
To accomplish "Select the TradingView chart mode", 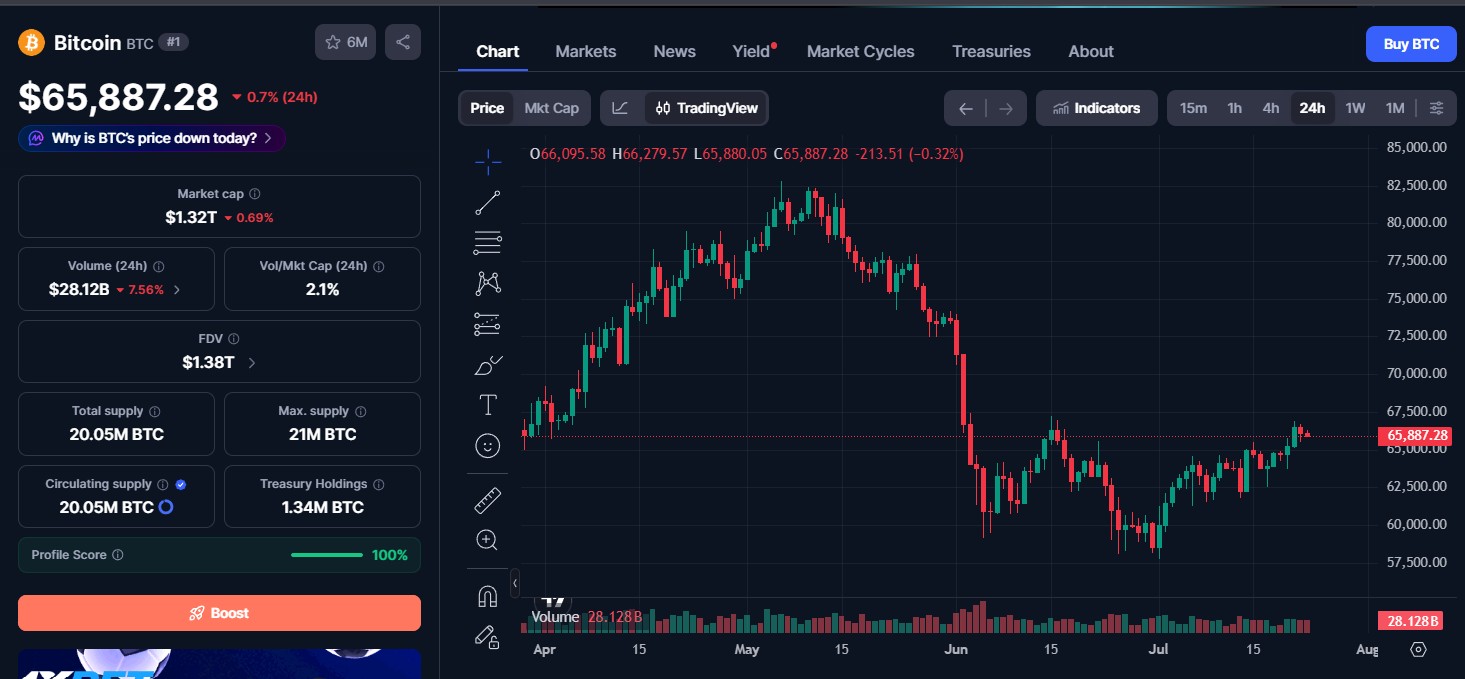I will point(706,108).
